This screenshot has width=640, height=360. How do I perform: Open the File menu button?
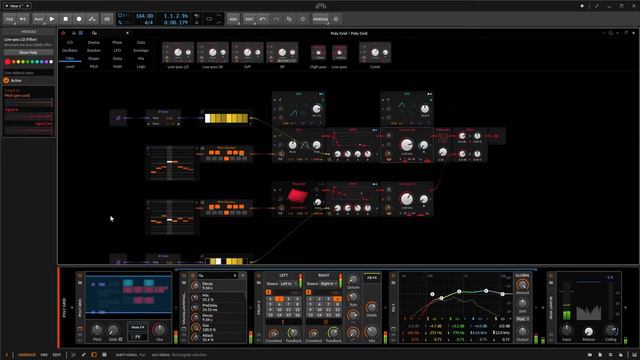(9, 19)
